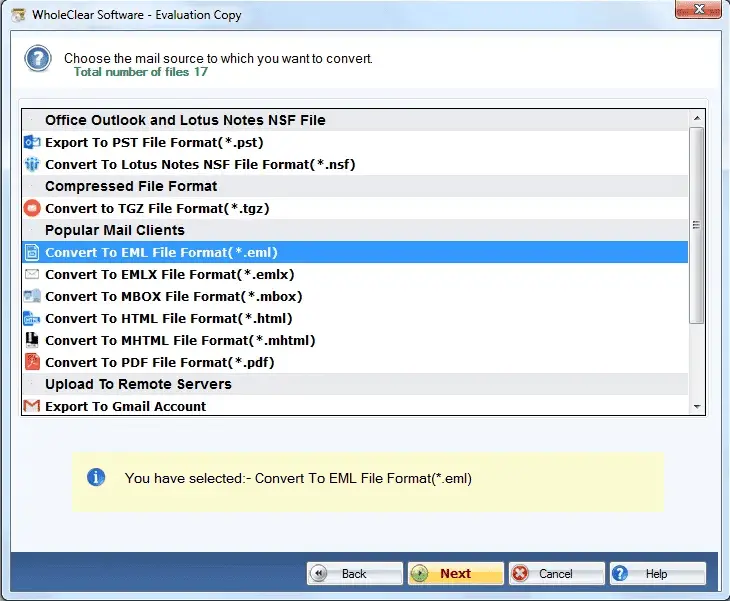Open the Help button
Viewport: 730px width, 601px height.
click(x=658, y=573)
